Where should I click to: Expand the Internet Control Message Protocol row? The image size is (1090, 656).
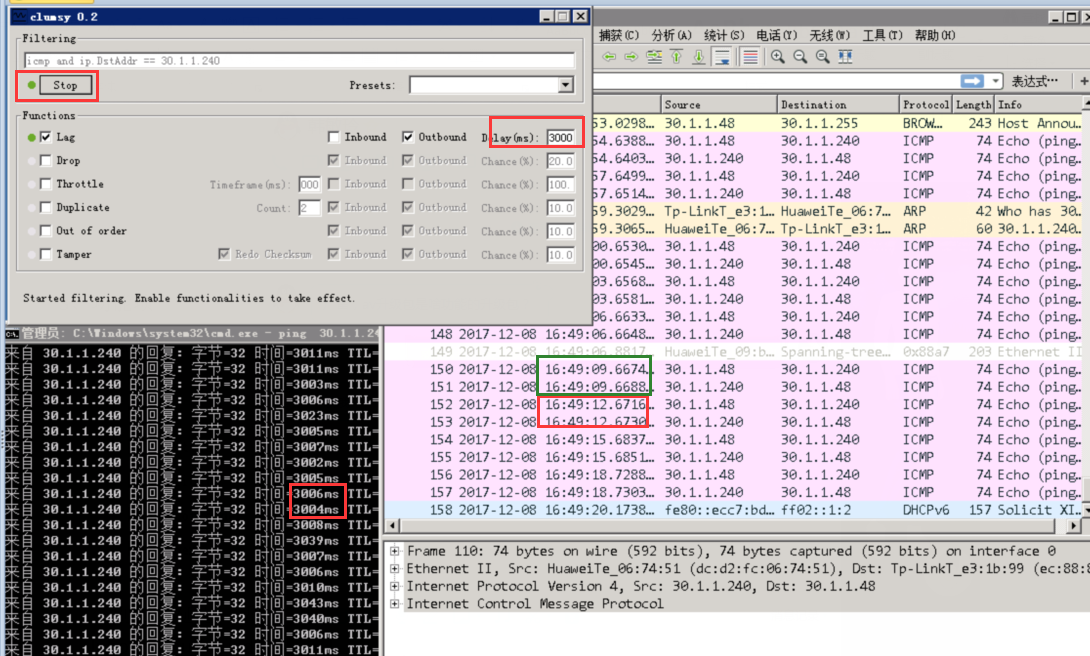point(396,604)
